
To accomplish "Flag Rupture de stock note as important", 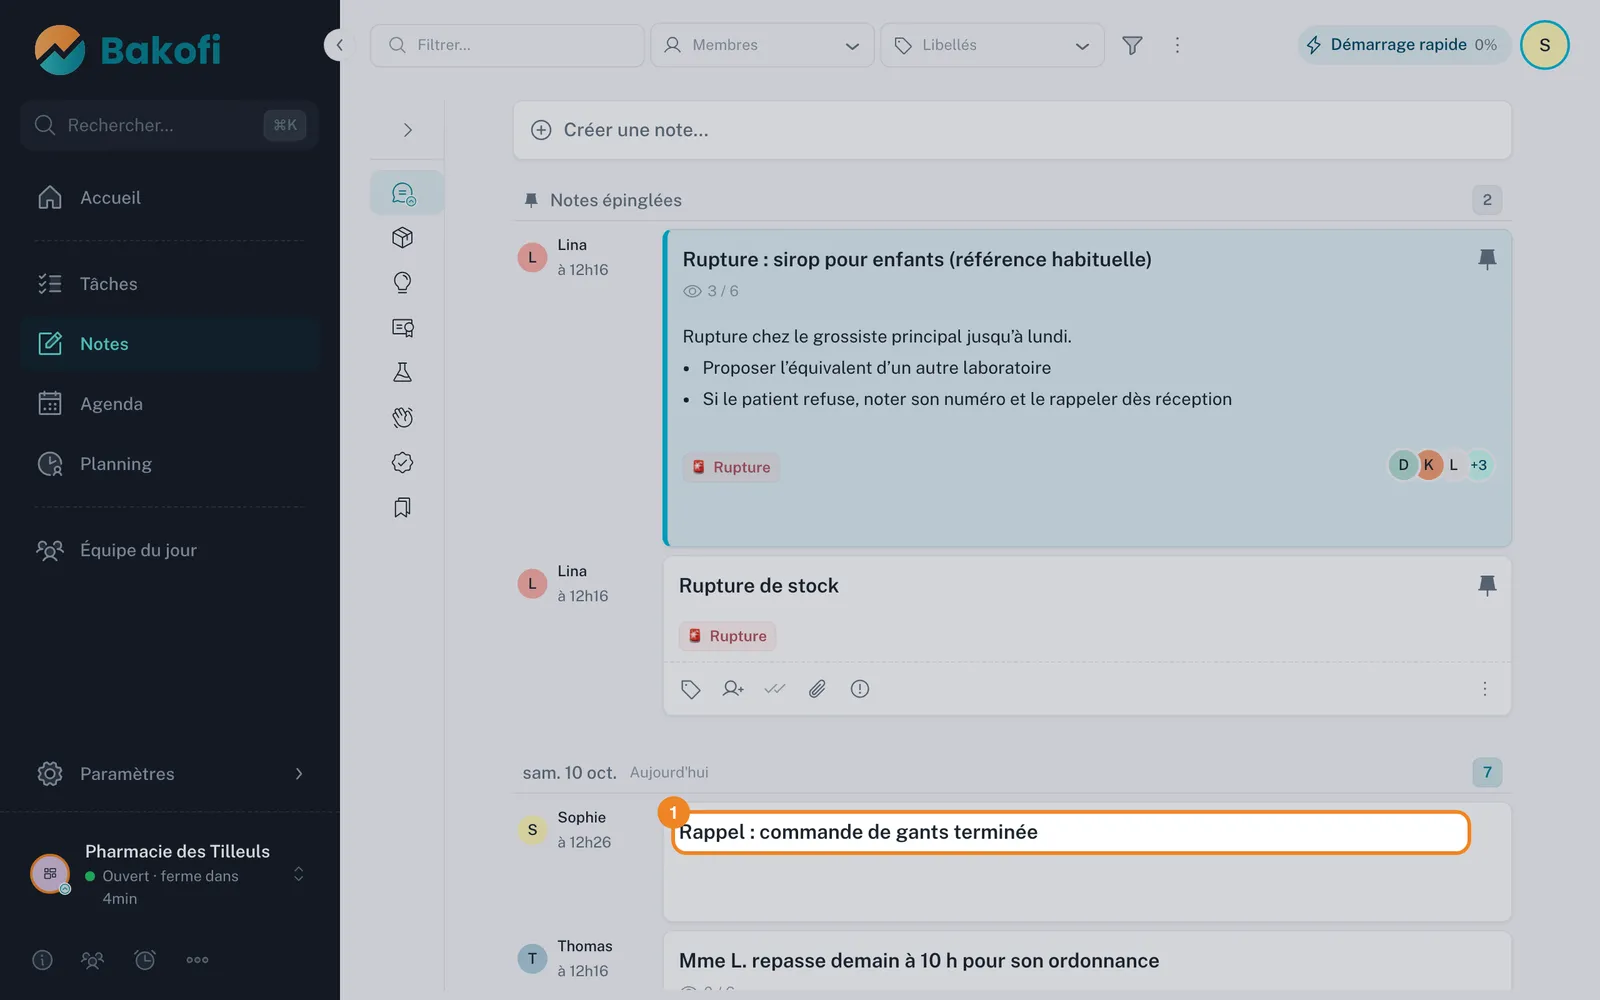I will (x=860, y=689).
